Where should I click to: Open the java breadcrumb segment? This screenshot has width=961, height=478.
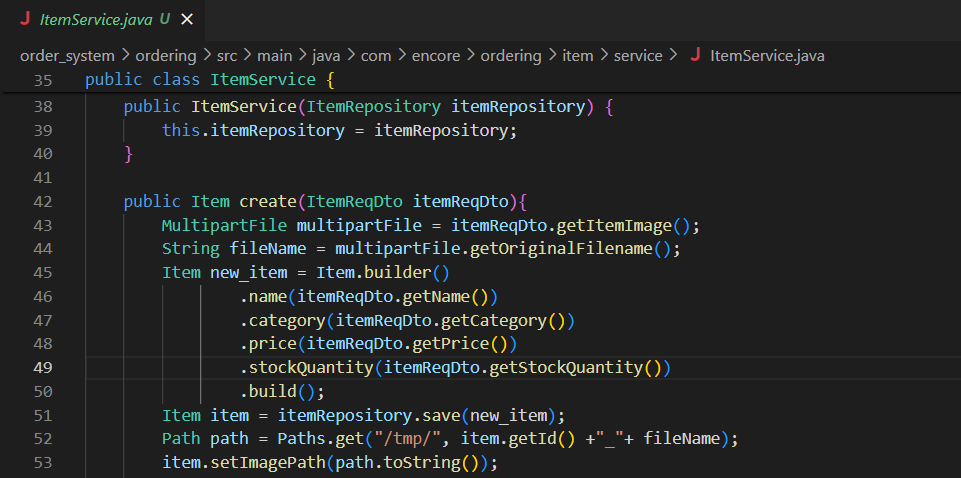(x=326, y=56)
